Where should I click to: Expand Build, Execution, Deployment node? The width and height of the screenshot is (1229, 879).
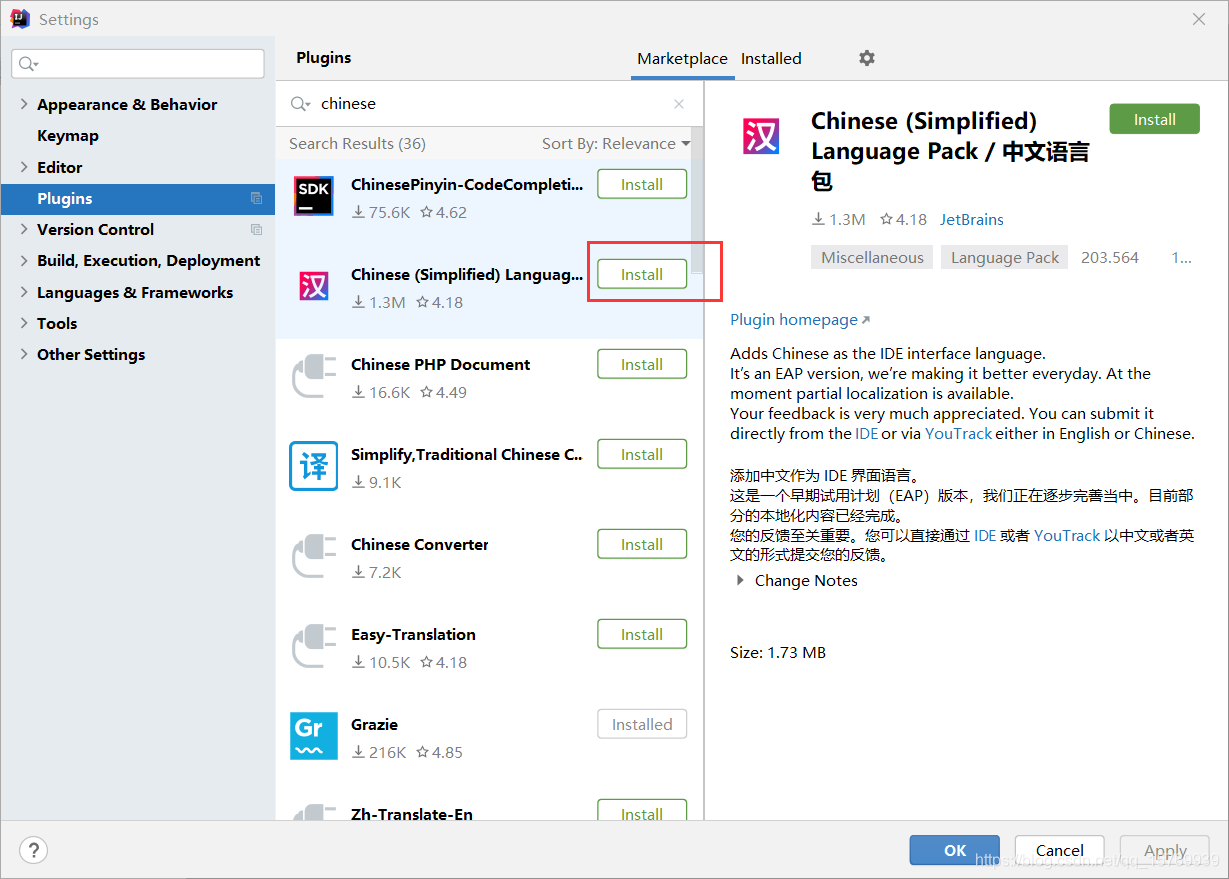click(24, 260)
